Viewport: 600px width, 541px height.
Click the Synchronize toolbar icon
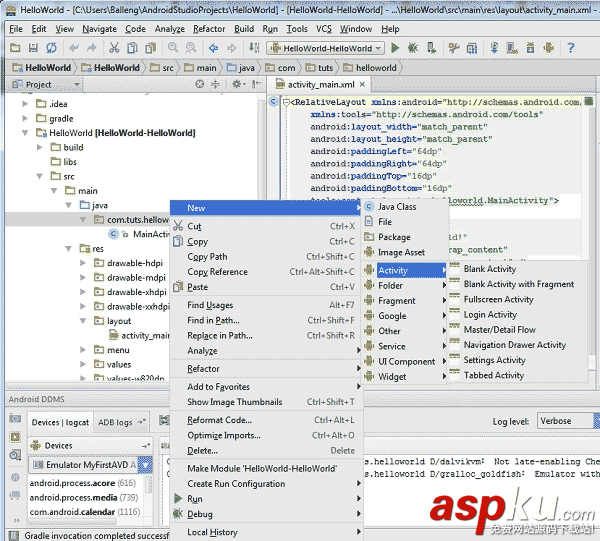pos(51,48)
